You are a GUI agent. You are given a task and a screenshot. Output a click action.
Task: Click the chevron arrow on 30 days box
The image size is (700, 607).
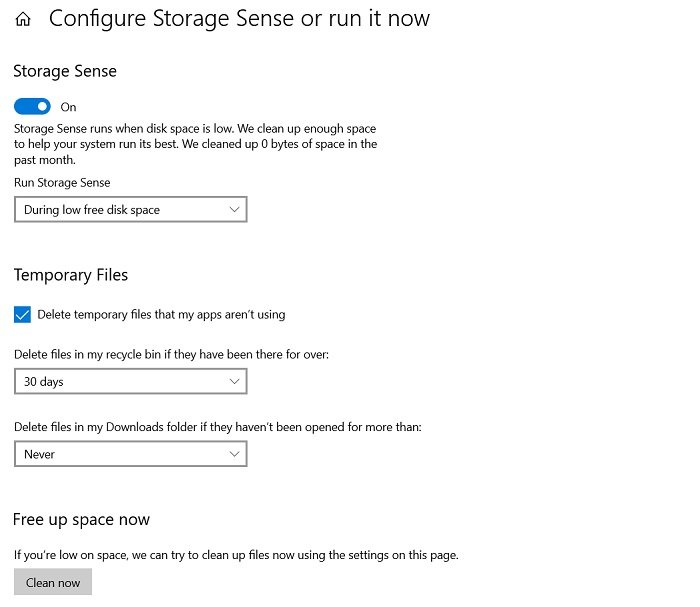pyautogui.click(x=234, y=381)
